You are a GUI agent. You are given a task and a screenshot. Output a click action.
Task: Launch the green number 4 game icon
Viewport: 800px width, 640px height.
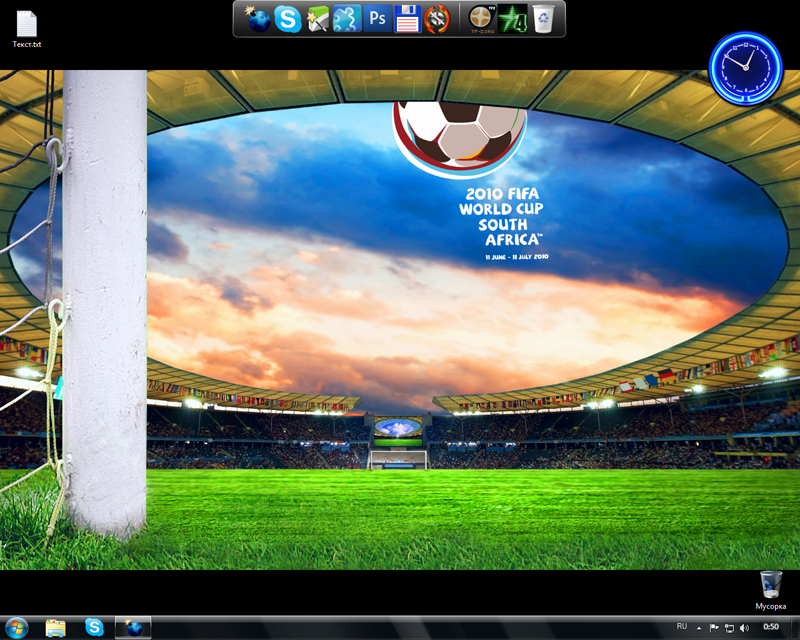pyautogui.click(x=512, y=18)
